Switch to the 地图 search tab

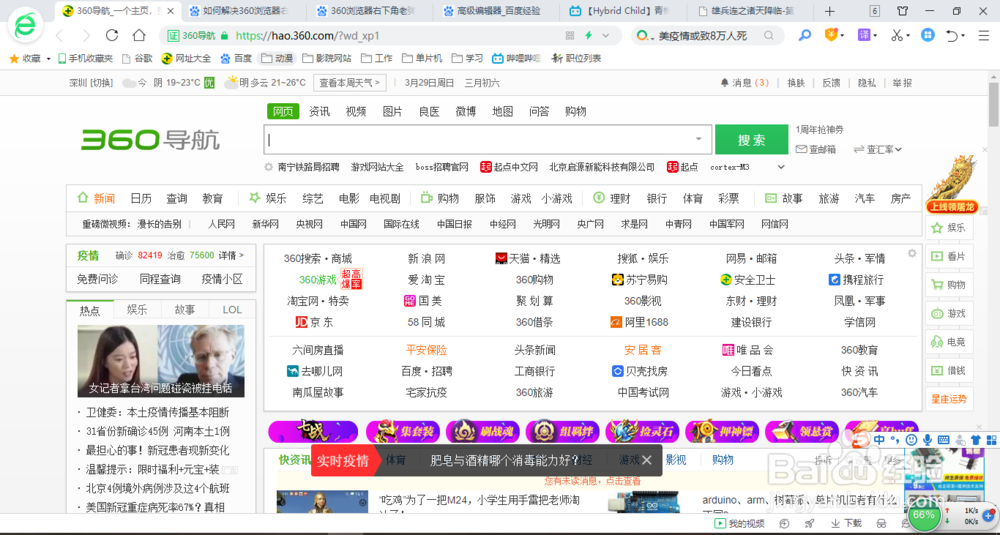503,112
